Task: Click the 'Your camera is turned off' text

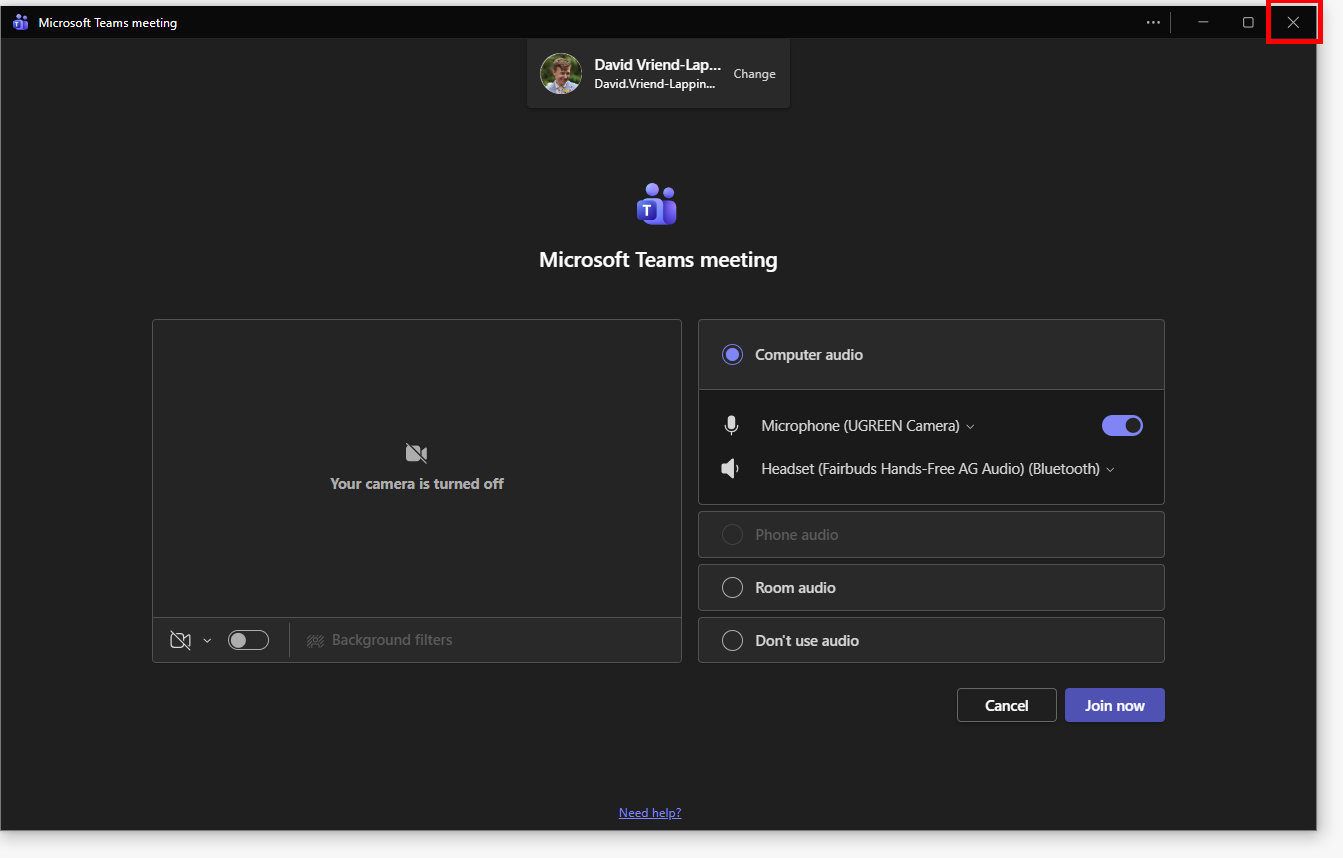Action: [417, 484]
